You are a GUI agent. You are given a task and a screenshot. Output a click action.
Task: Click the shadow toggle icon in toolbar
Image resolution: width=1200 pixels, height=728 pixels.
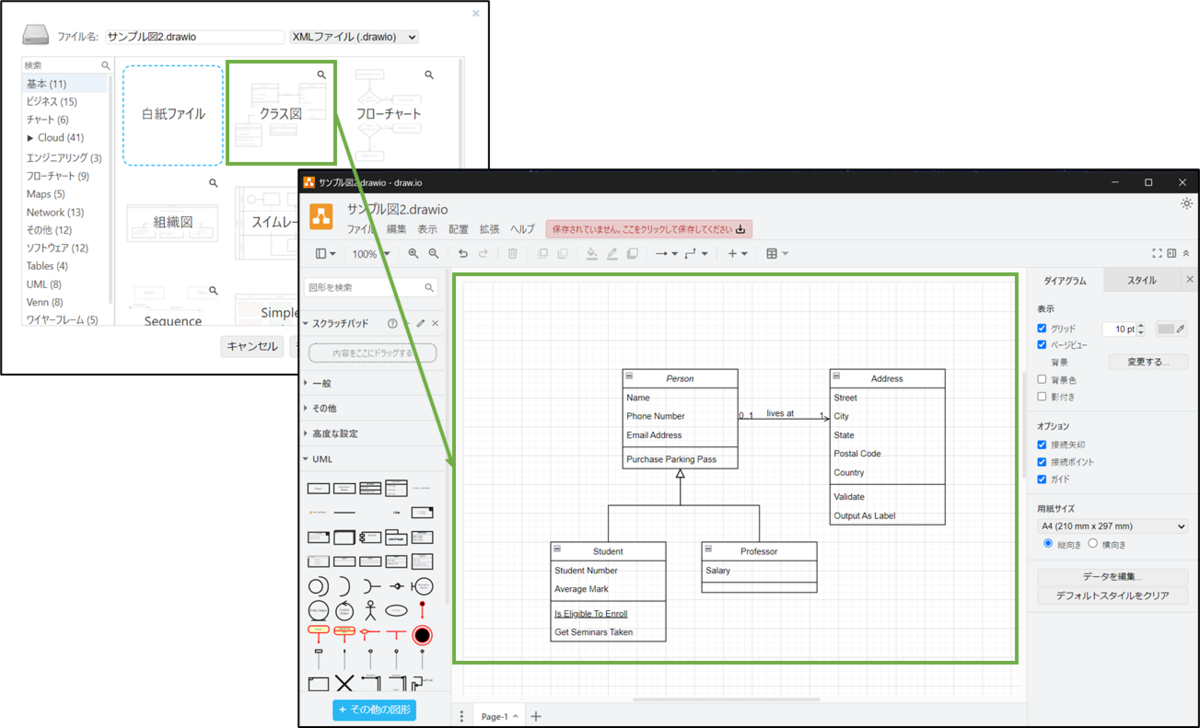pyautogui.click(x=632, y=254)
